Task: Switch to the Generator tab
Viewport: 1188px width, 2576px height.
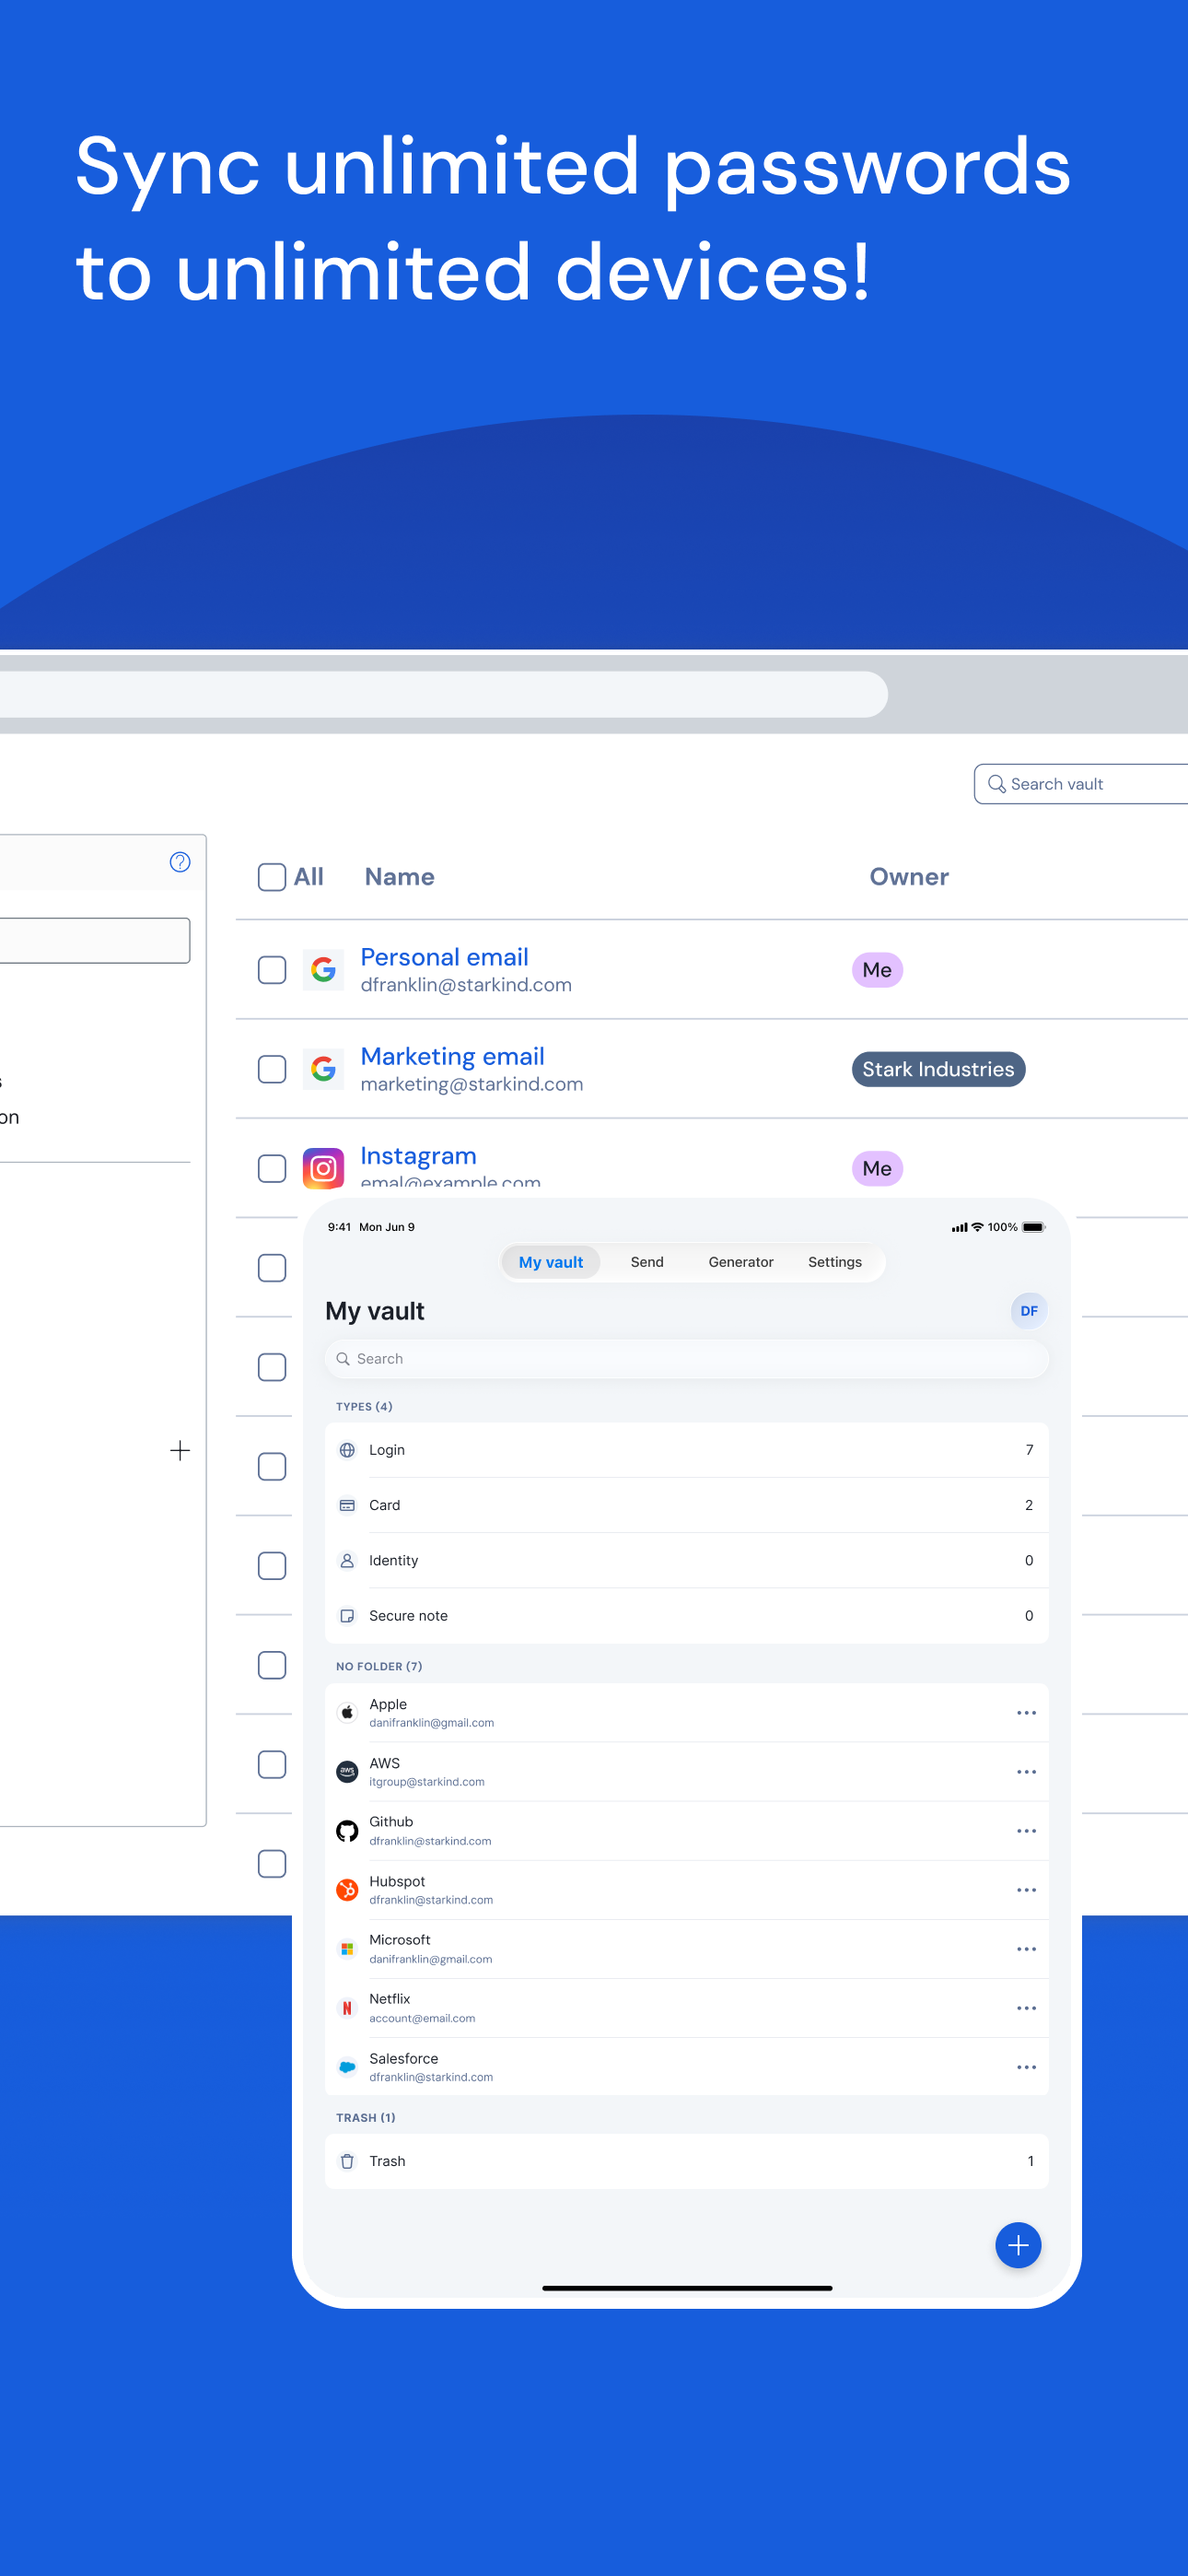Action: pyautogui.click(x=740, y=1262)
